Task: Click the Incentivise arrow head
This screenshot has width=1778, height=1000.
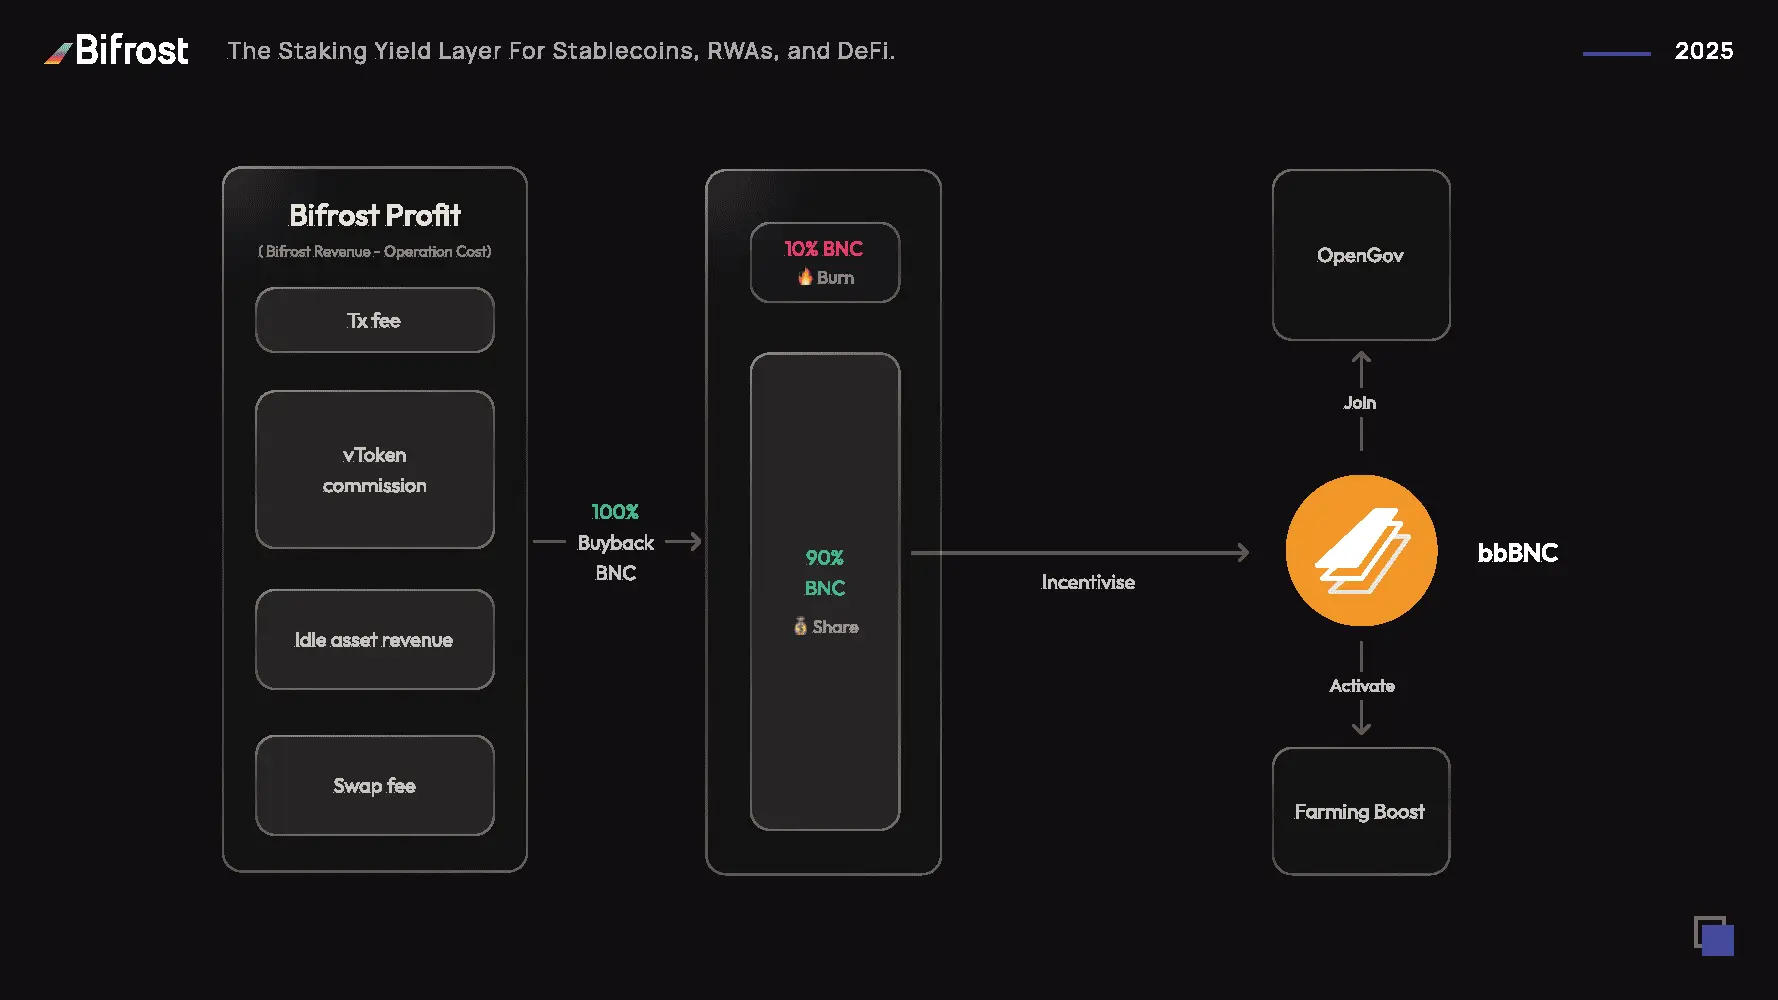Action: [x=1243, y=552]
